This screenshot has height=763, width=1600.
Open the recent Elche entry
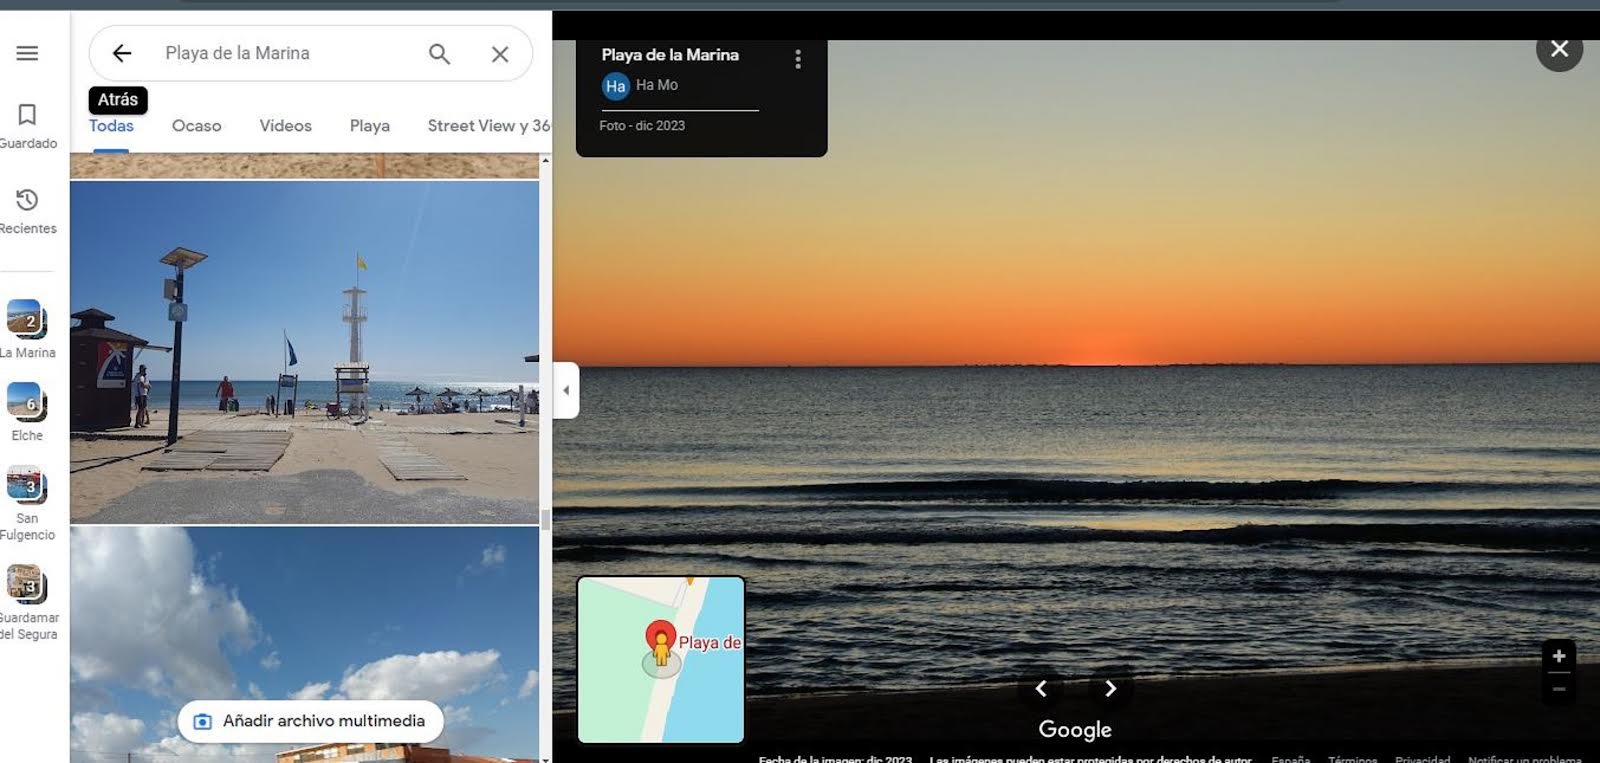tap(27, 411)
